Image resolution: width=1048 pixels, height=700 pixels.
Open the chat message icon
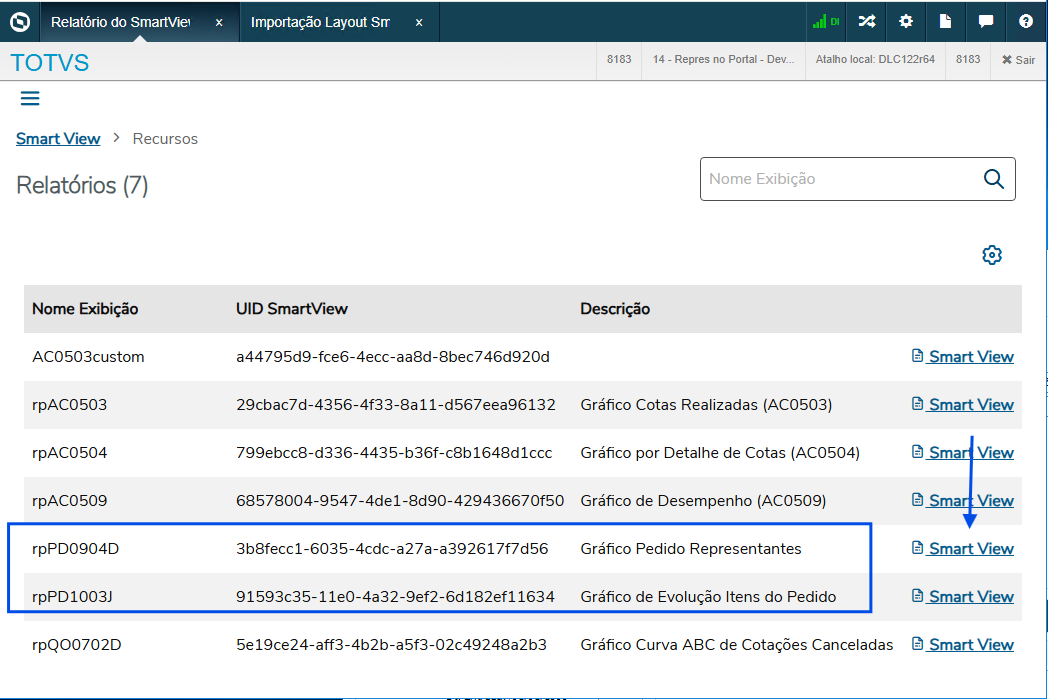click(986, 21)
